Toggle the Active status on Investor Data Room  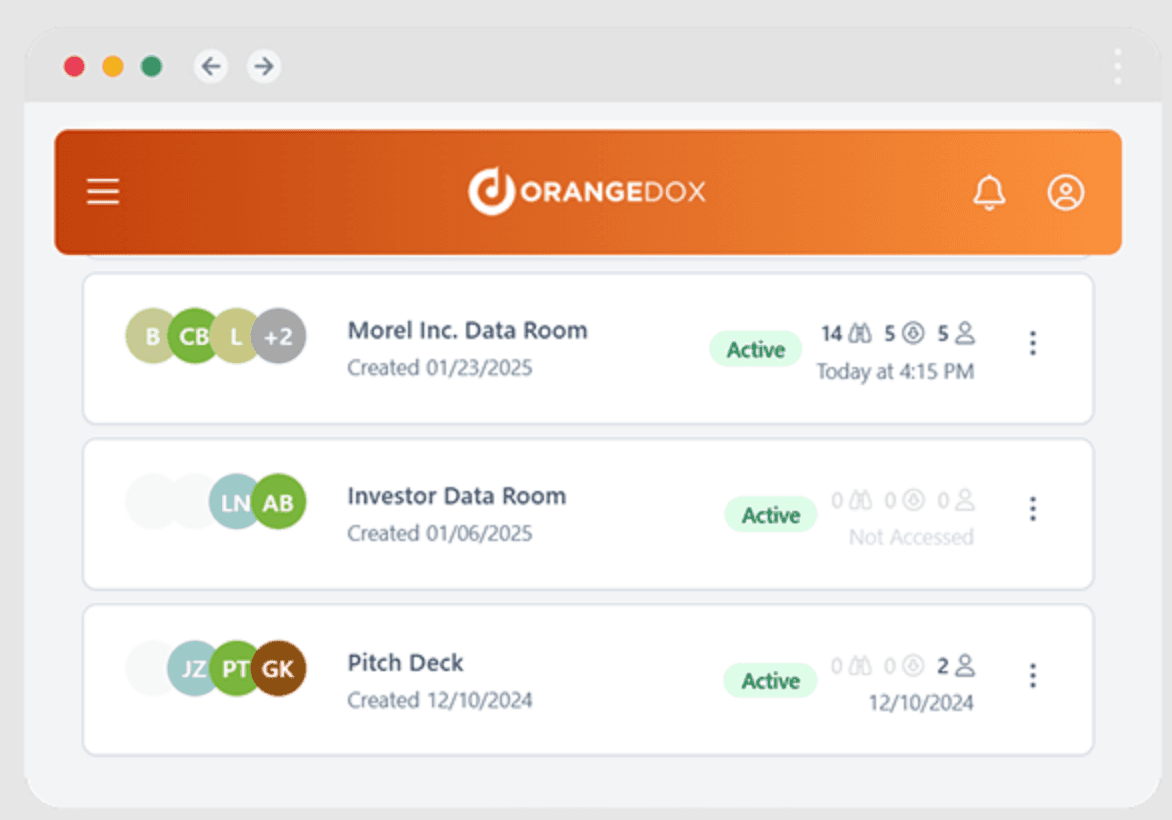(770, 514)
